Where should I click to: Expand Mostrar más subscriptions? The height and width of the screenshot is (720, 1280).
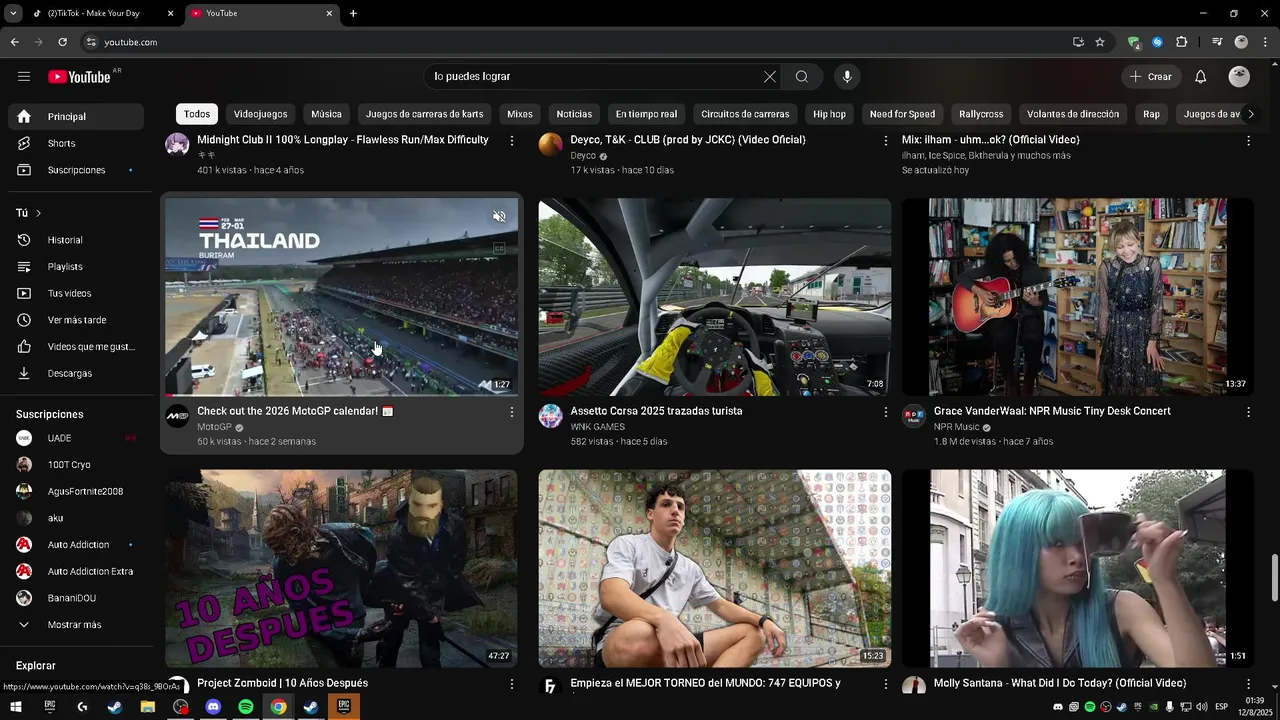coord(76,625)
